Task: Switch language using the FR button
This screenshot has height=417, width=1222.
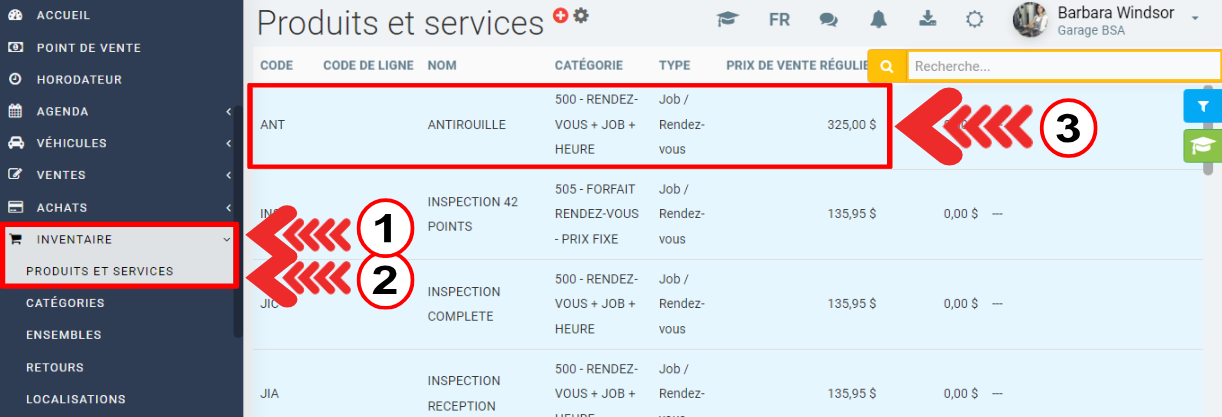Action: [779, 20]
